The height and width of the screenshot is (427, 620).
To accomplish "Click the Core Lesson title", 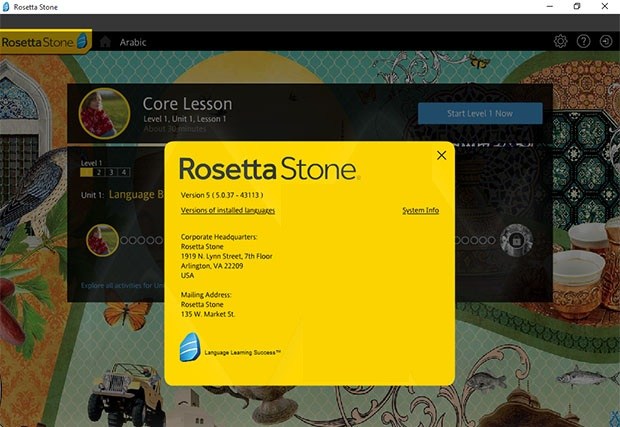I will (187, 104).
